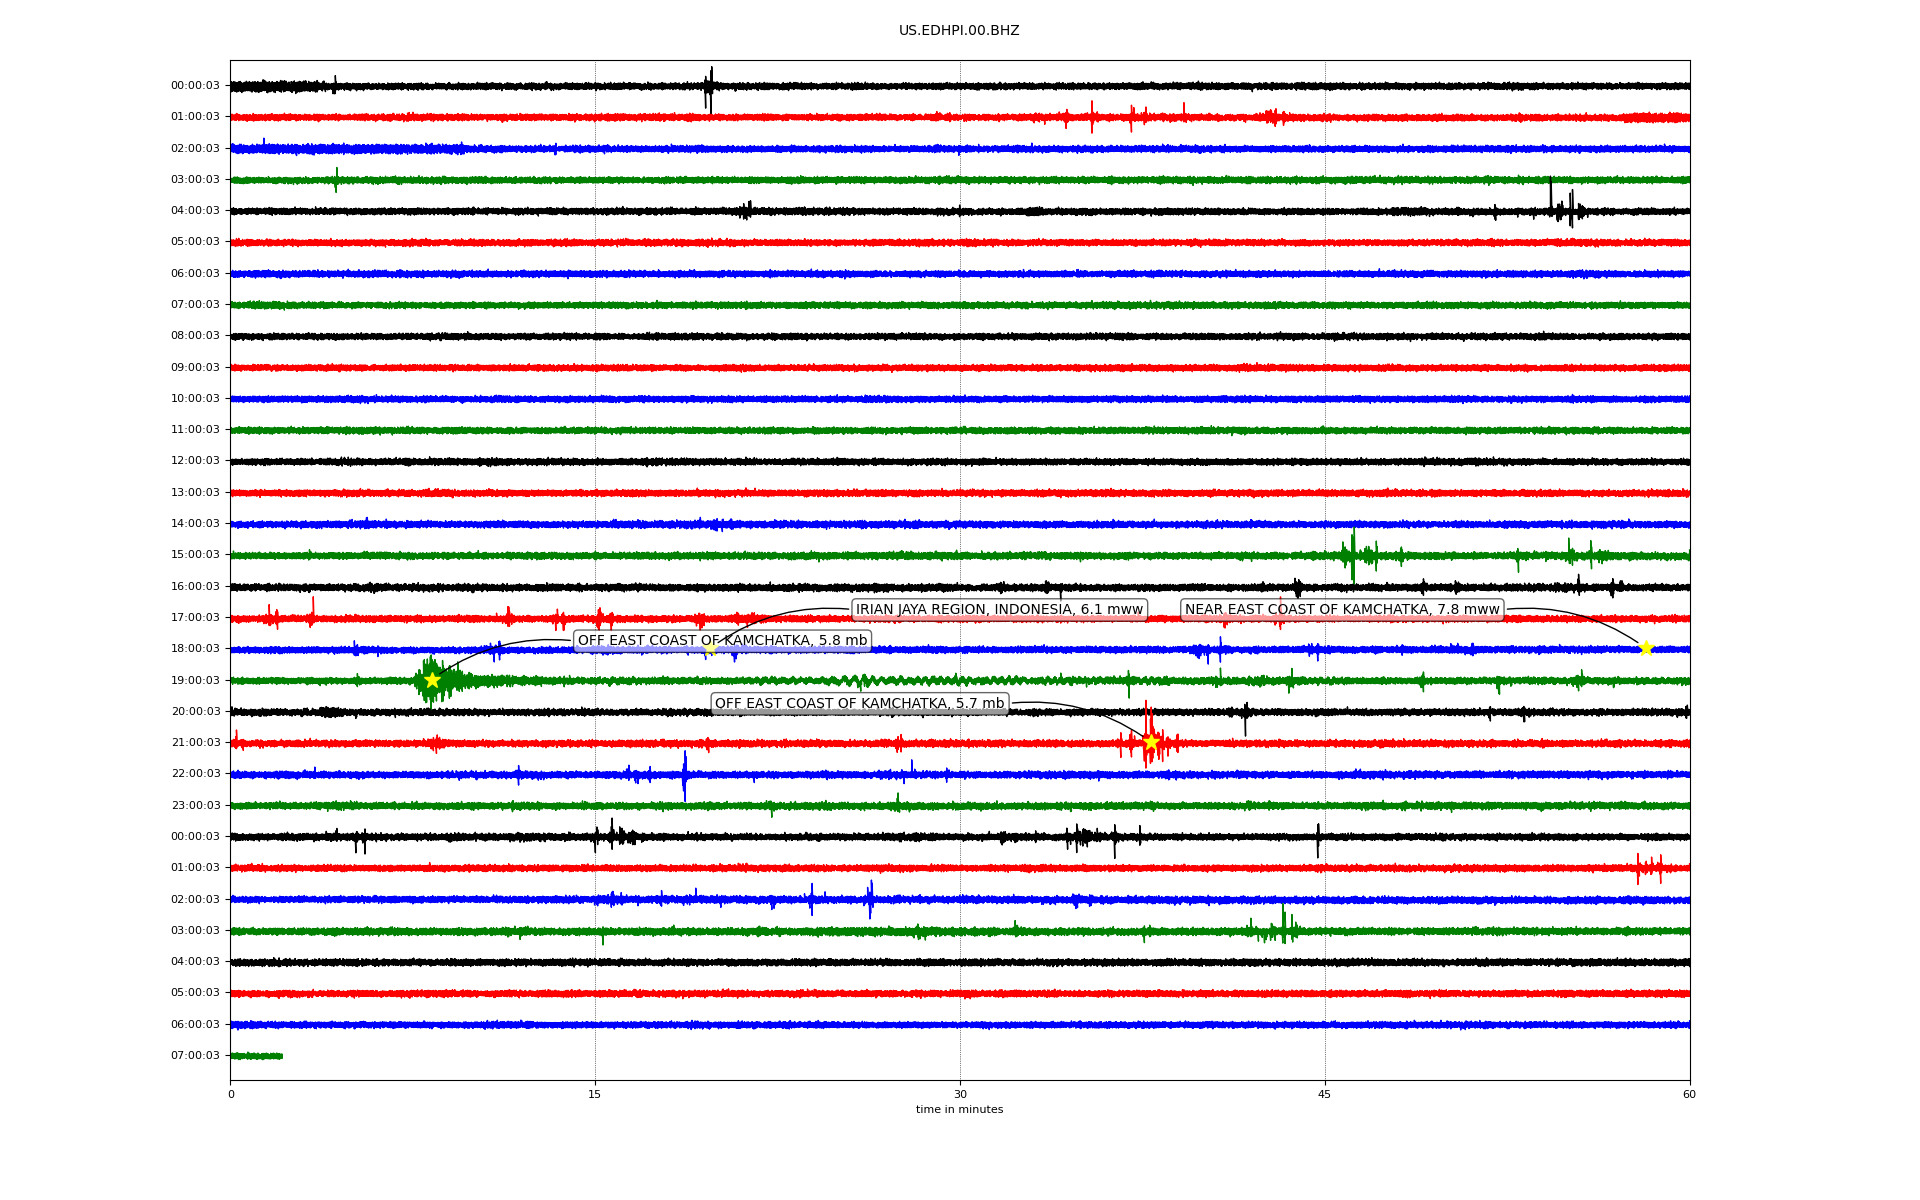Screen dimensions: 1920x1200
Task: Click the 19:00:03 time label
Action: tap(195, 680)
